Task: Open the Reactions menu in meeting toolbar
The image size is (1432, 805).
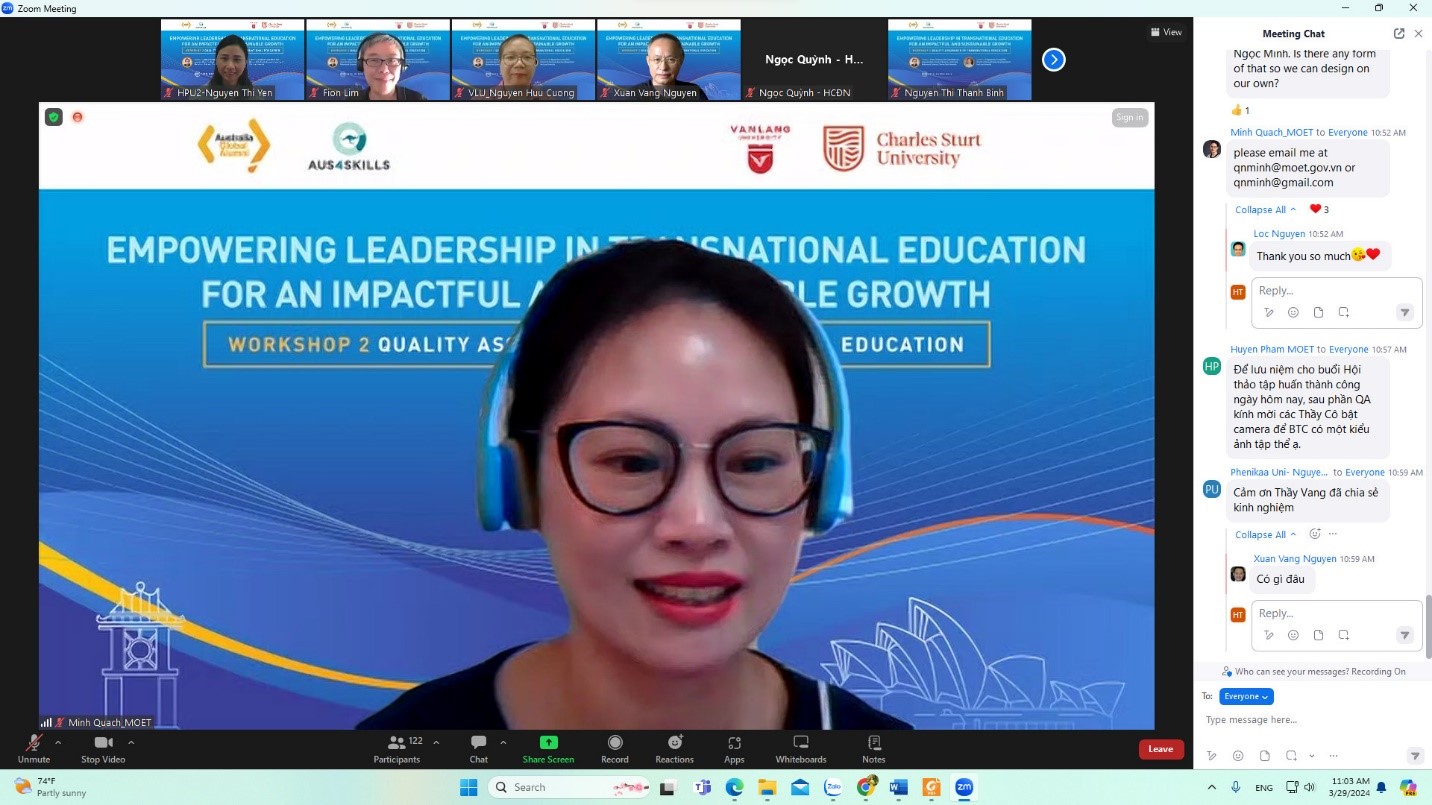Action: click(674, 748)
